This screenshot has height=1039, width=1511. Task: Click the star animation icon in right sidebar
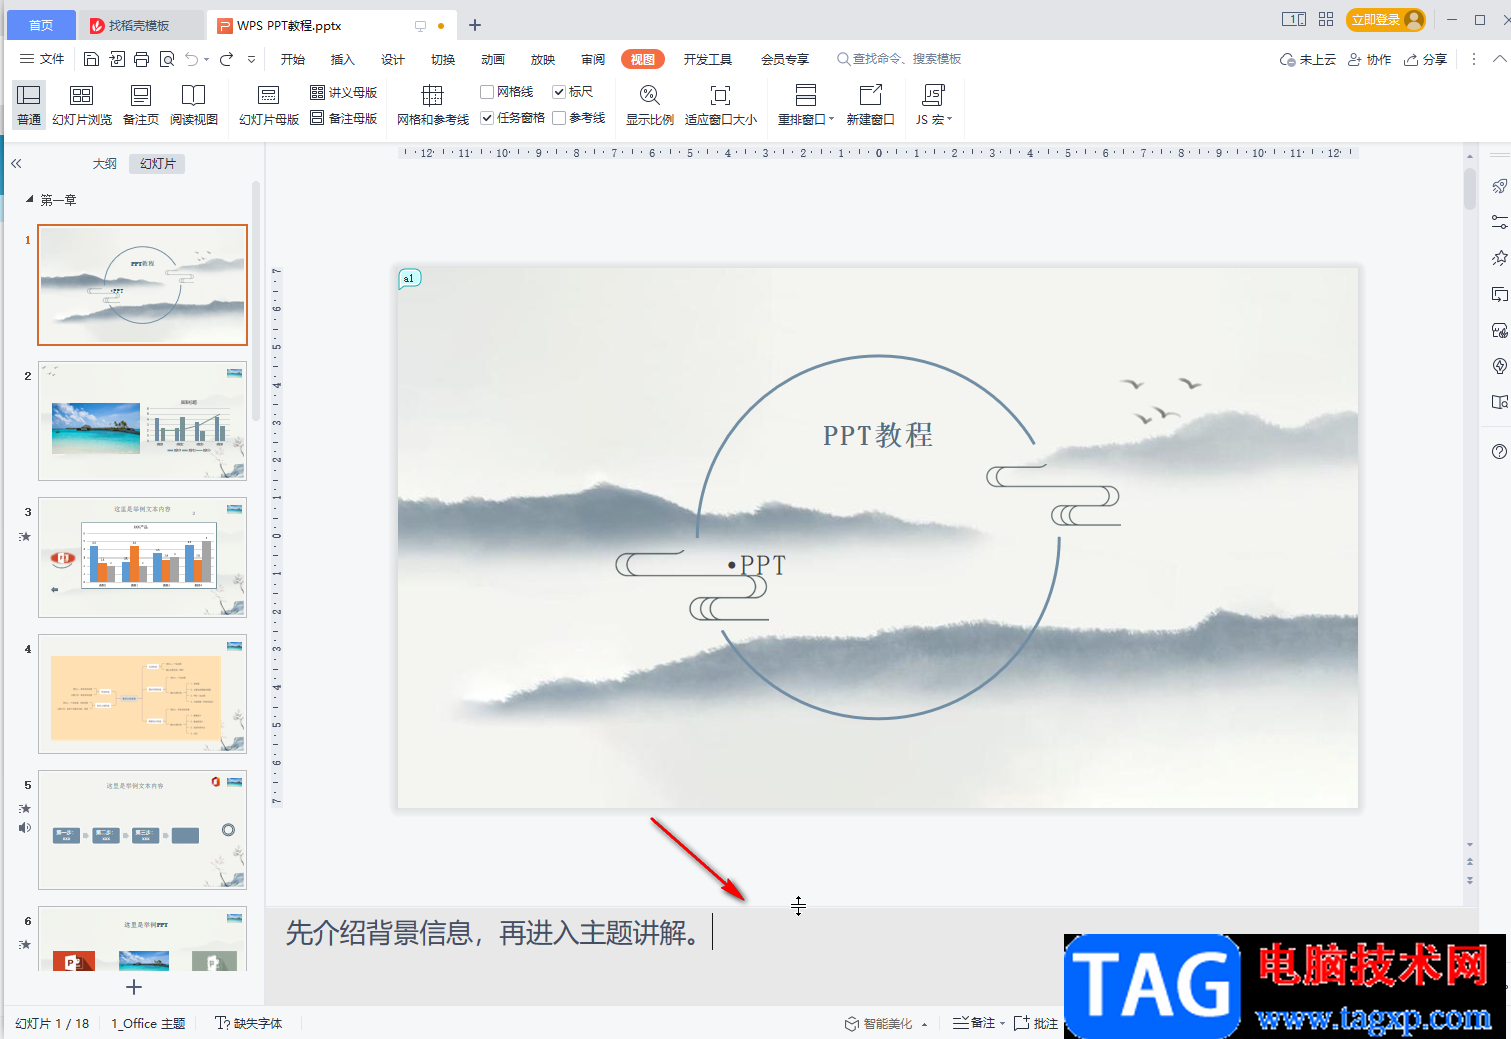point(1499,257)
